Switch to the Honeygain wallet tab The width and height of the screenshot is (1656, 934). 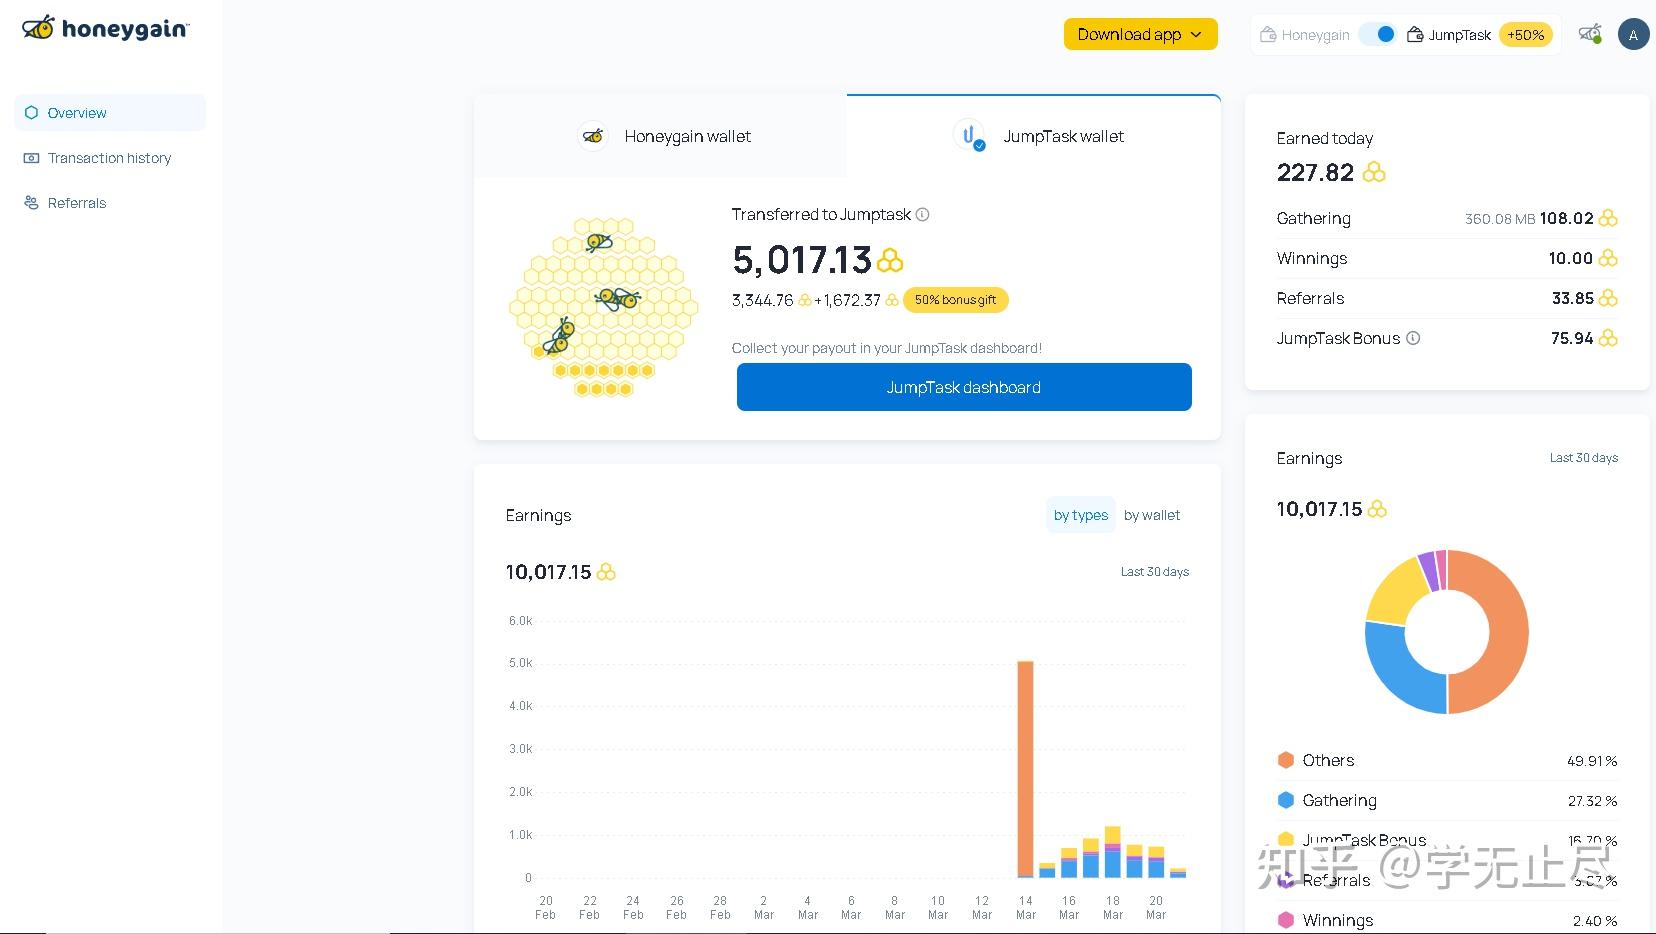coord(661,136)
